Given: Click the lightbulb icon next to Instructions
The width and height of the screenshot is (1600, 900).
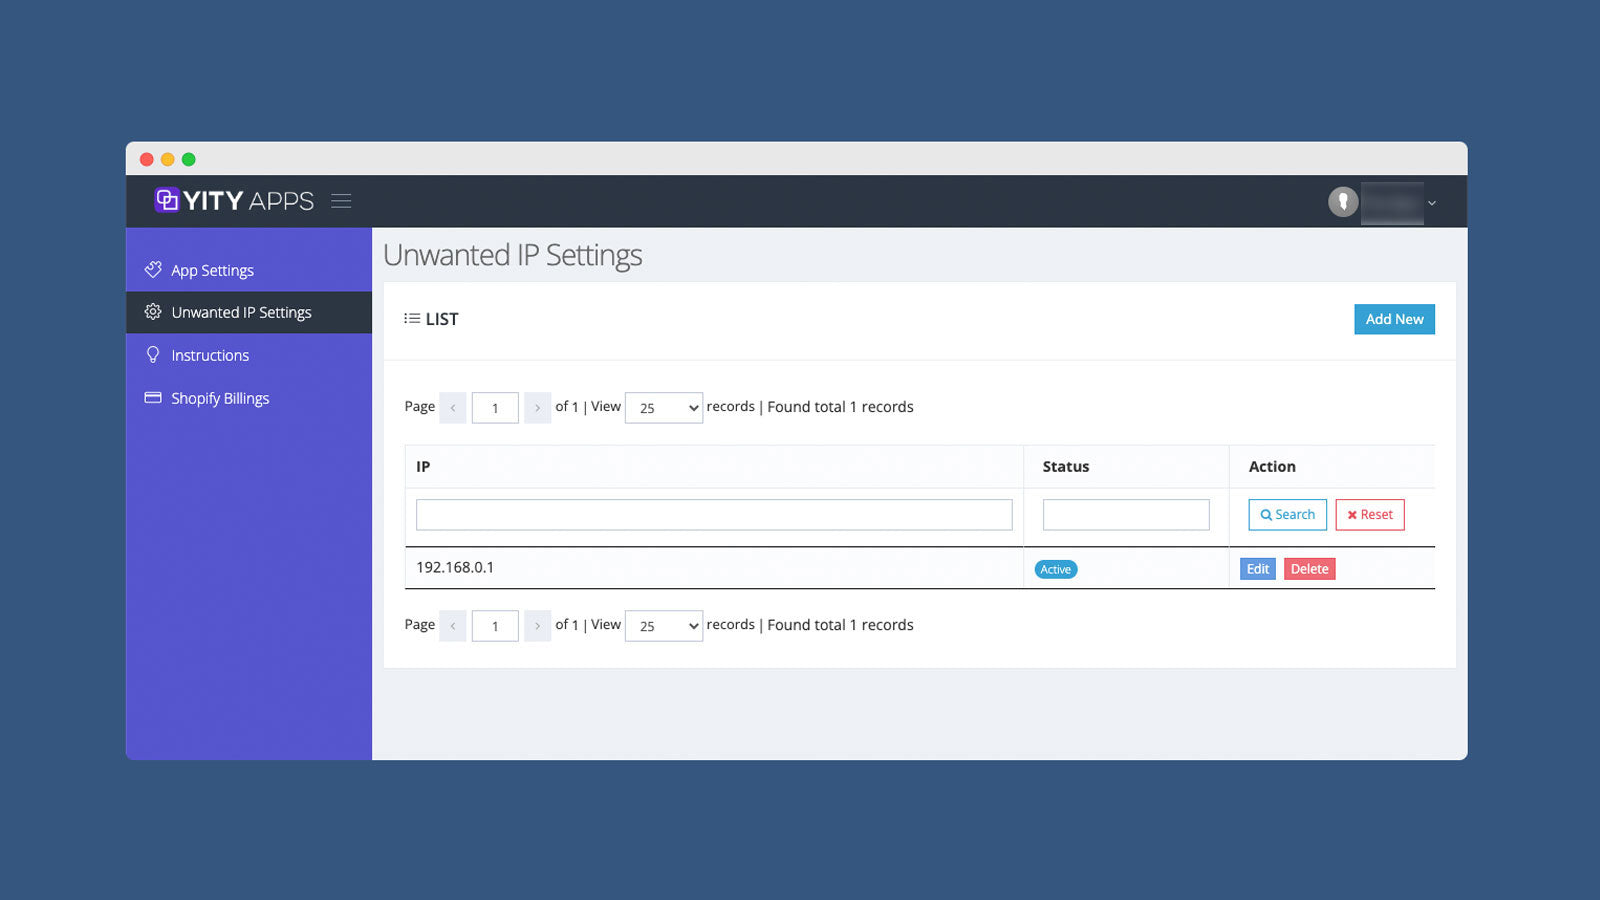Looking at the screenshot, I should pyautogui.click(x=153, y=355).
